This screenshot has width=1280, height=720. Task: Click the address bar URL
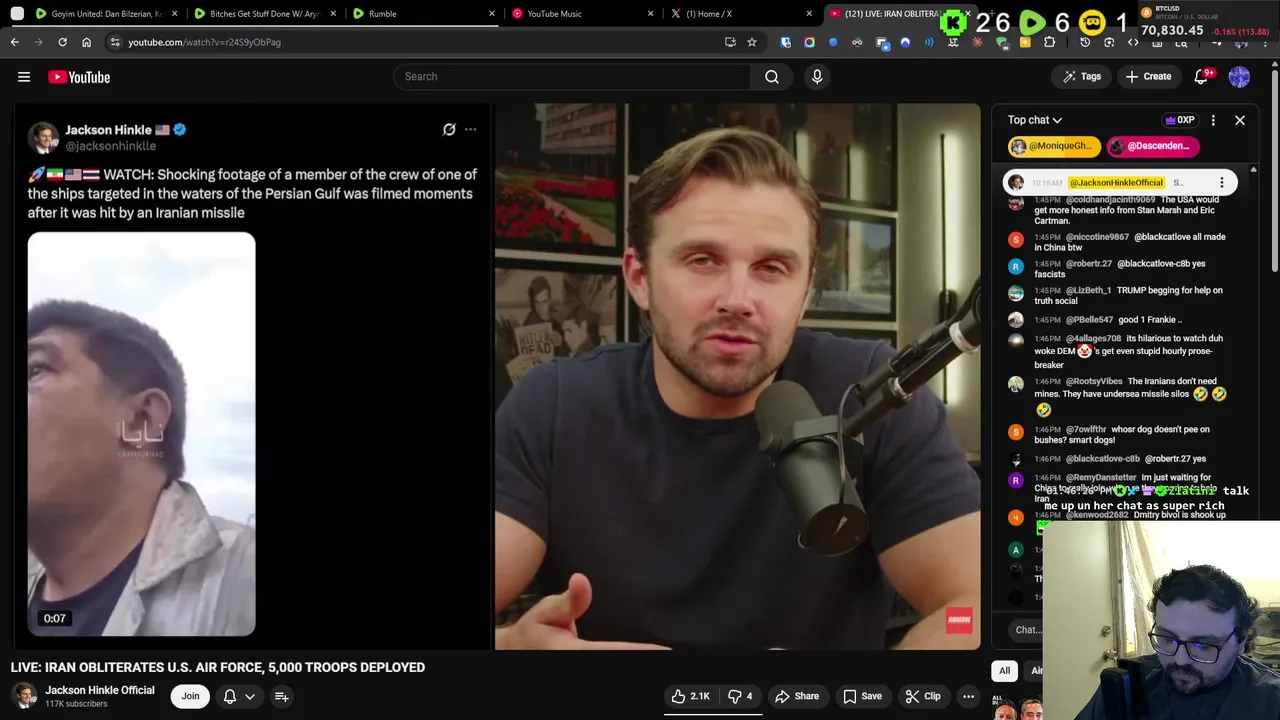pyautogui.click(x=204, y=42)
